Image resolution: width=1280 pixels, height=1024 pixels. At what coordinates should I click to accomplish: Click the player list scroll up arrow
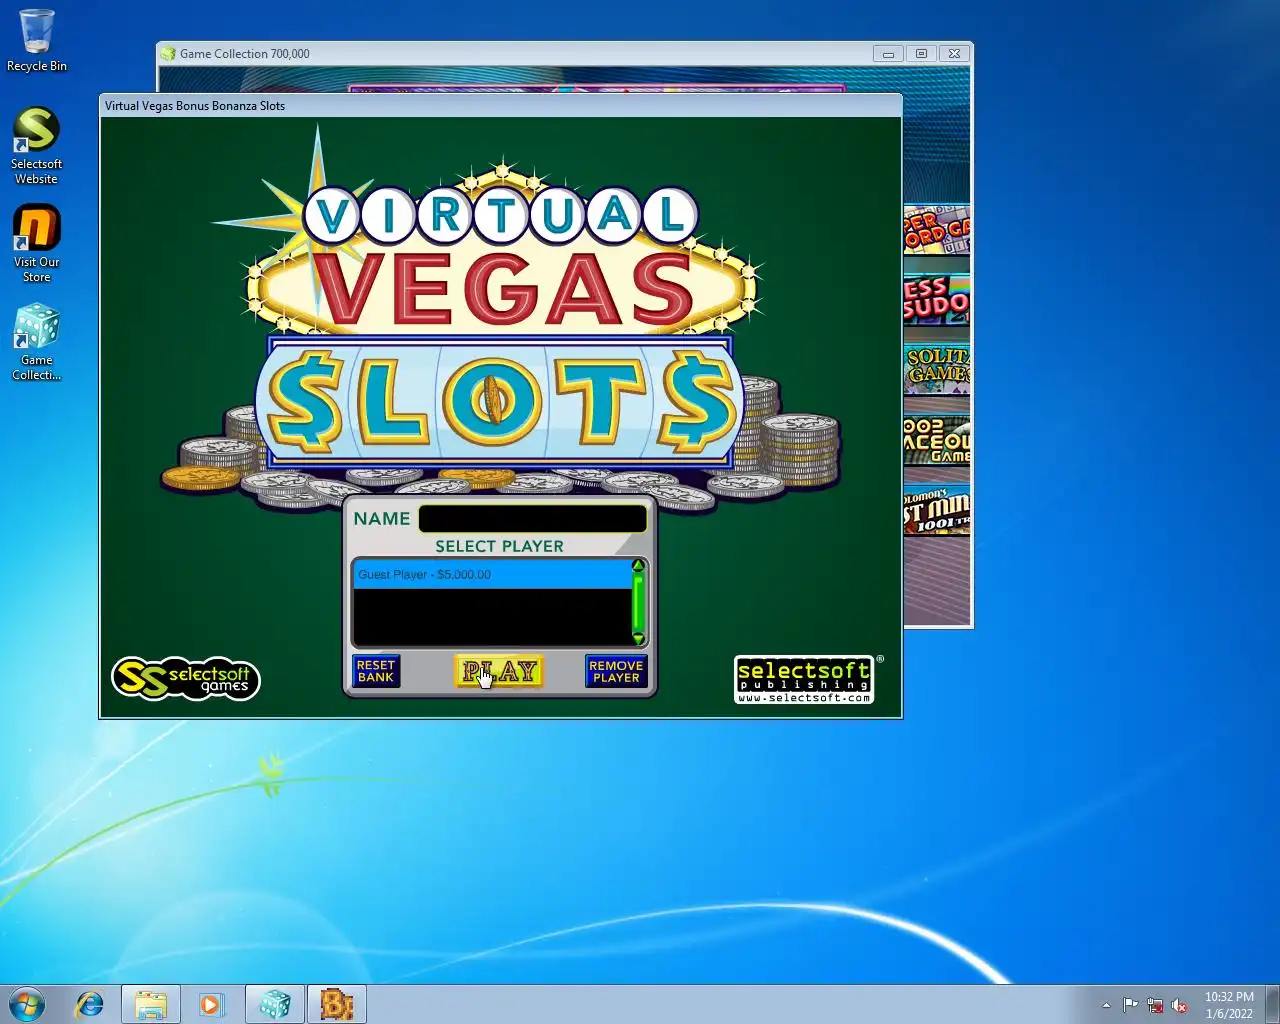638,567
